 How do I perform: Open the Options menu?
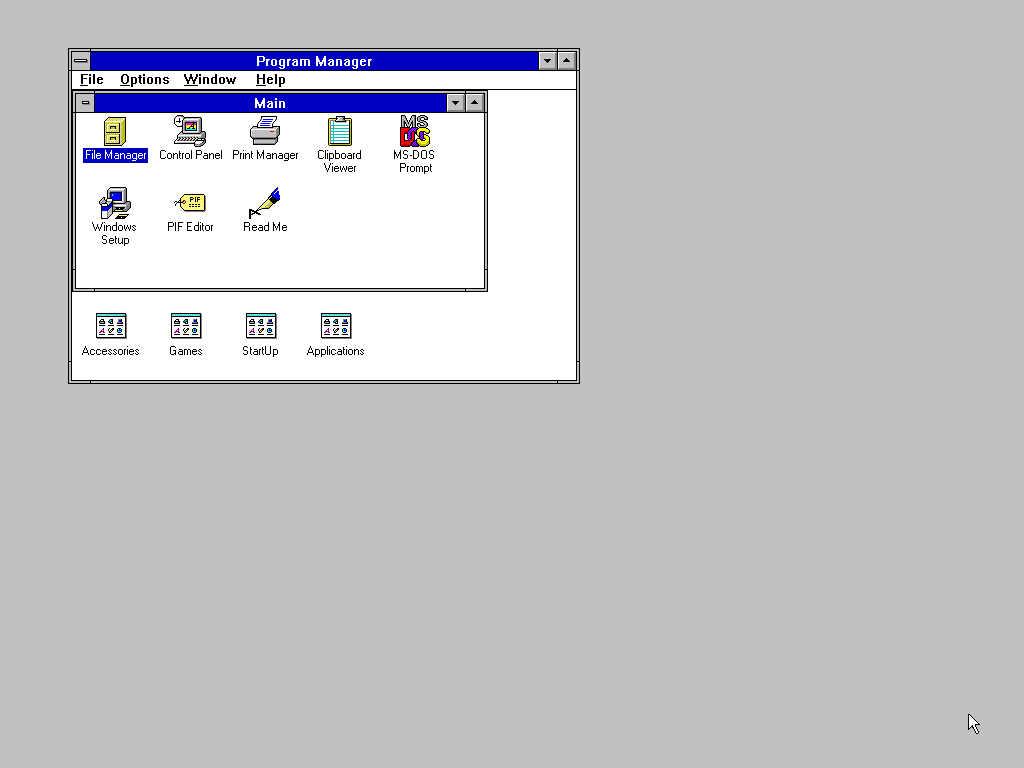[144, 80]
